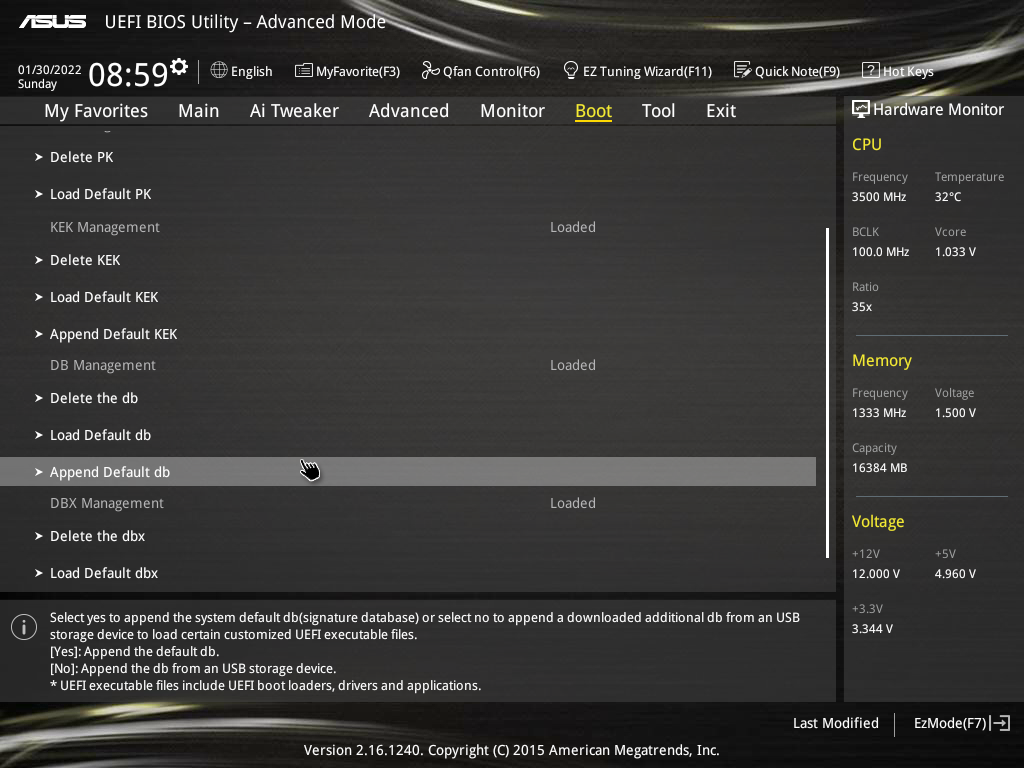Click the Hot Keys question mark icon
Screen dimensions: 1024x768
pos(871,70)
